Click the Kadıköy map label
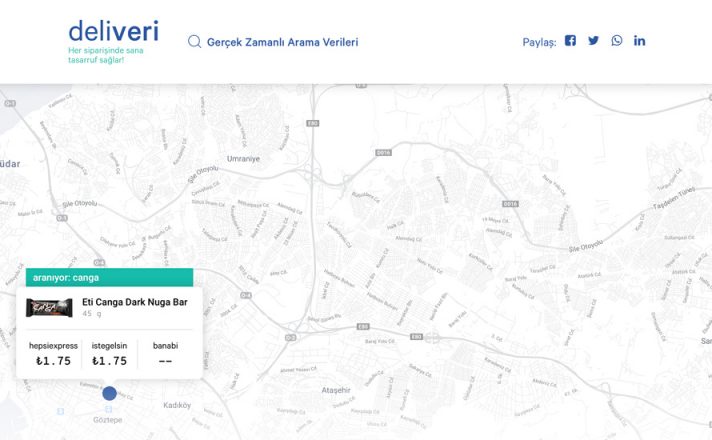This screenshot has height=440, width=712. tap(177, 405)
